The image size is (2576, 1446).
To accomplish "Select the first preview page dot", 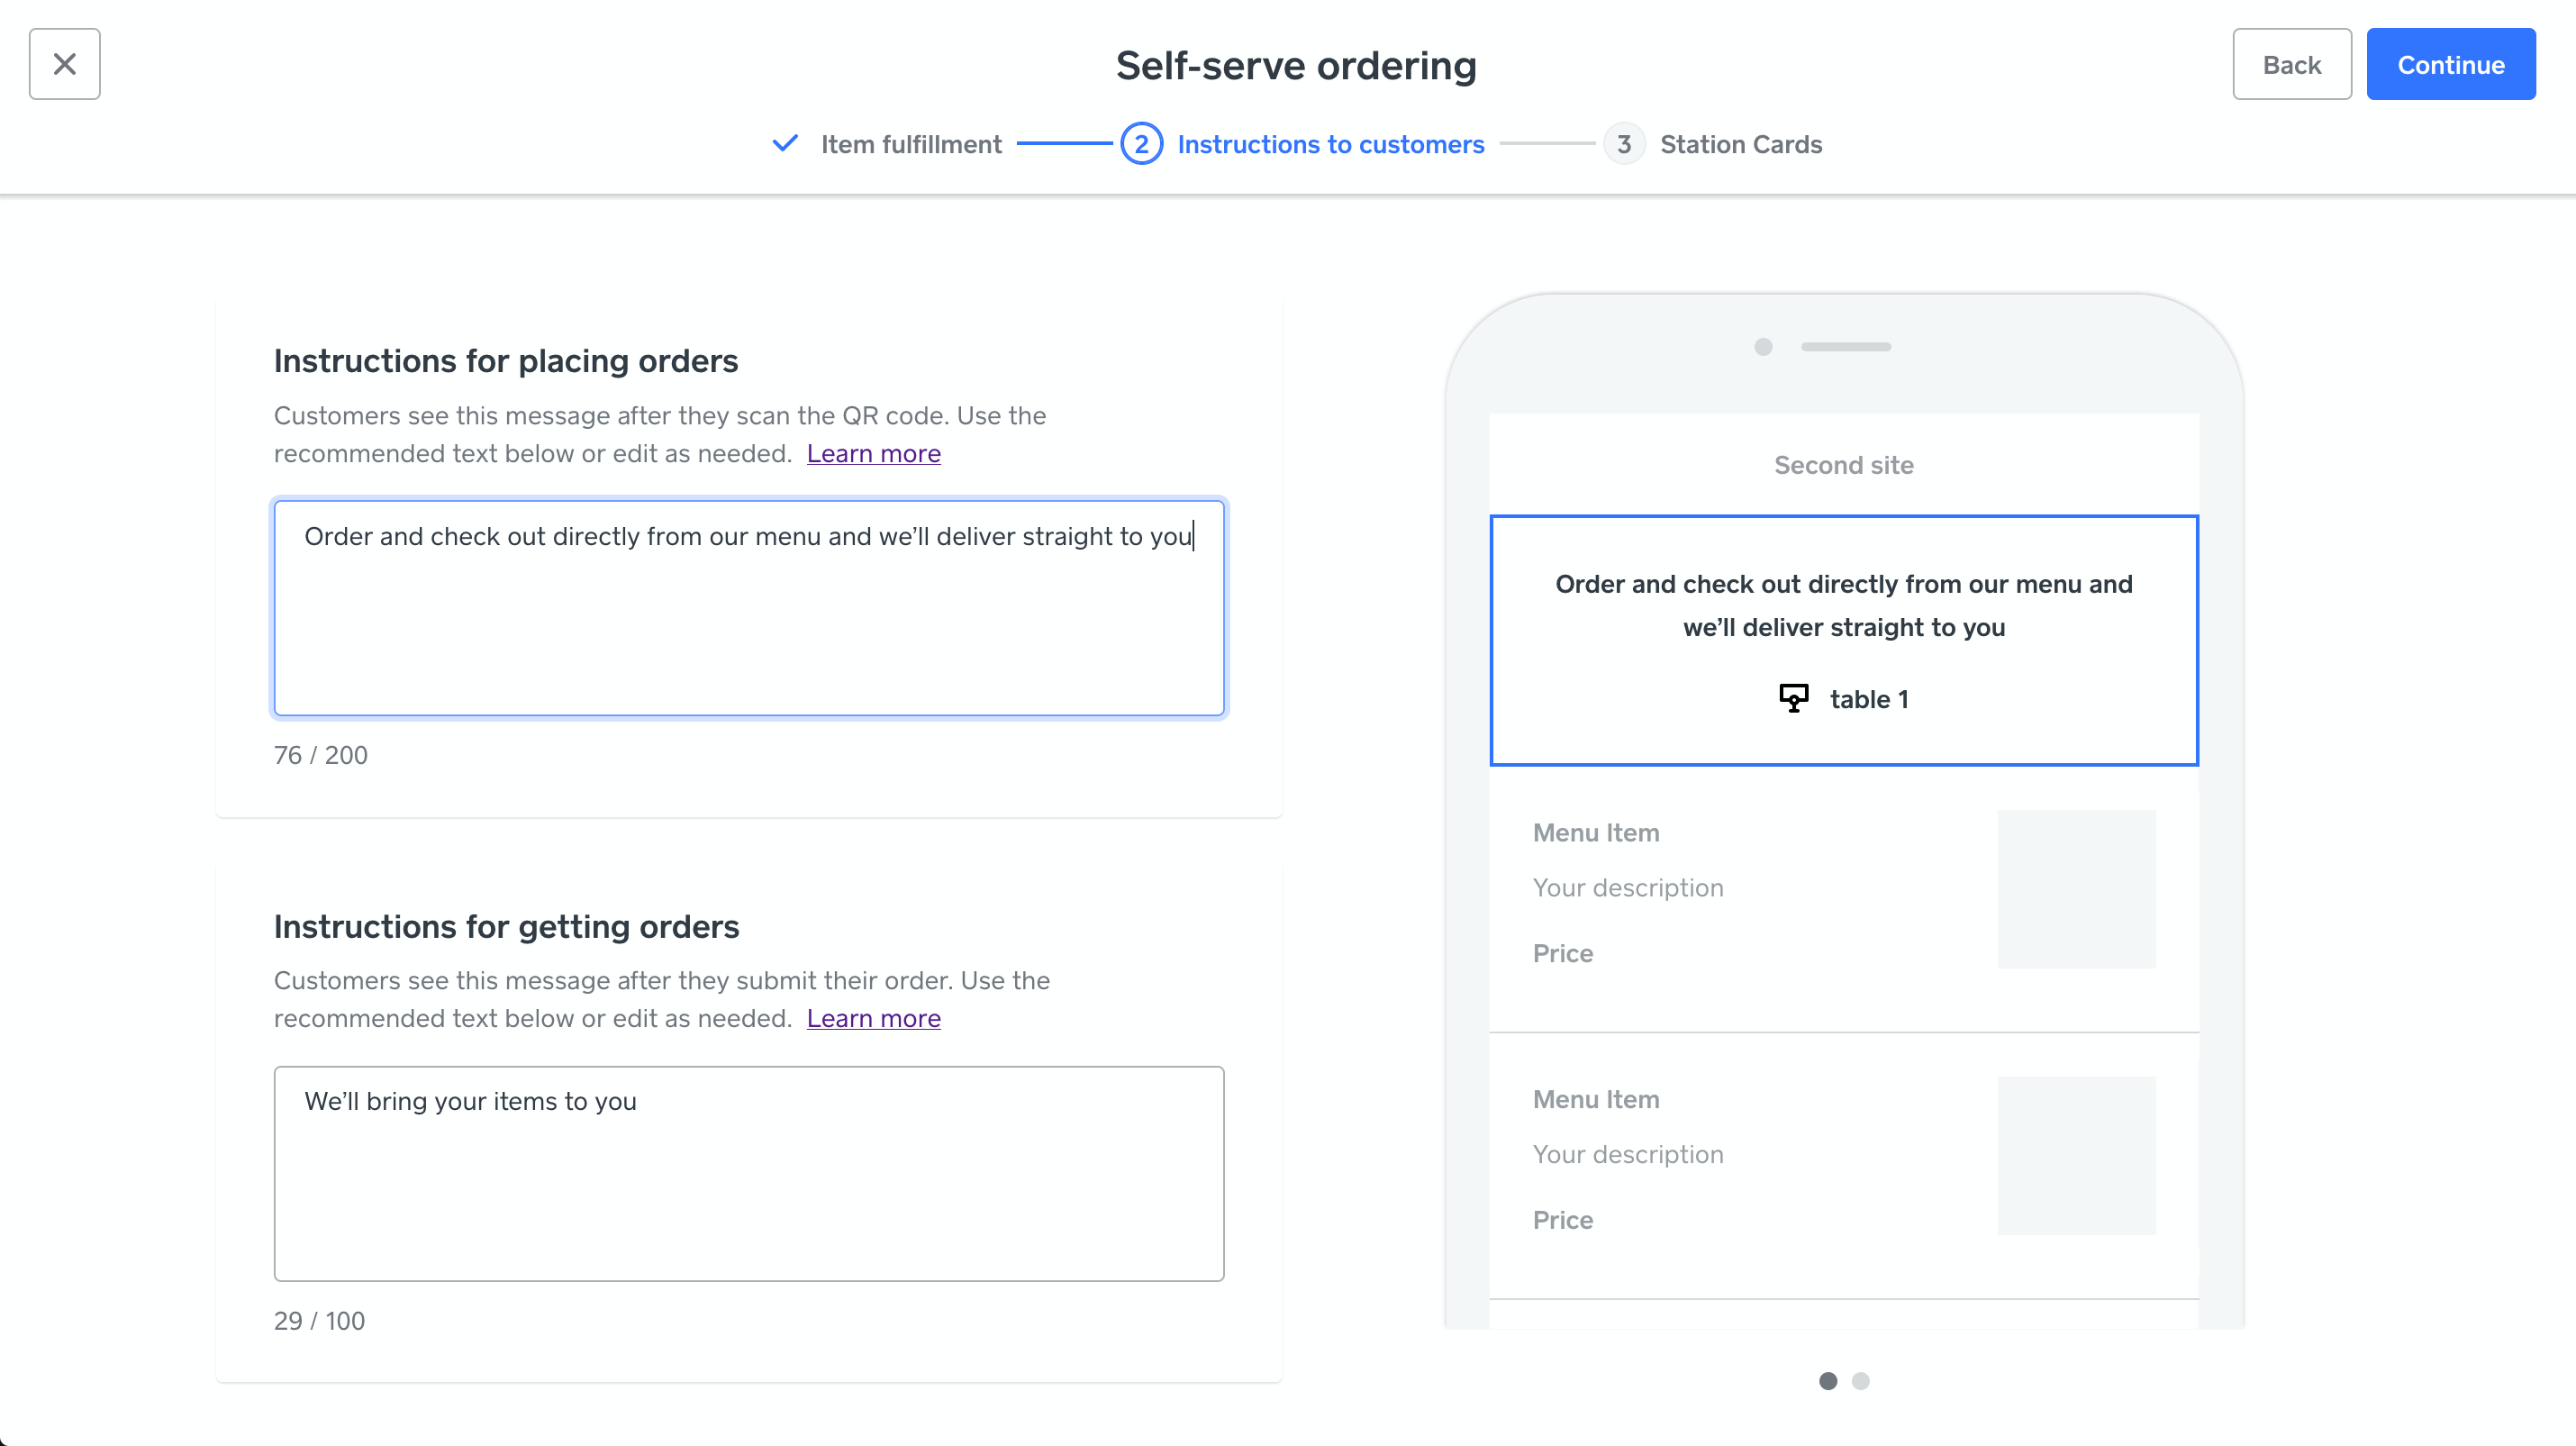I will coord(1828,1381).
